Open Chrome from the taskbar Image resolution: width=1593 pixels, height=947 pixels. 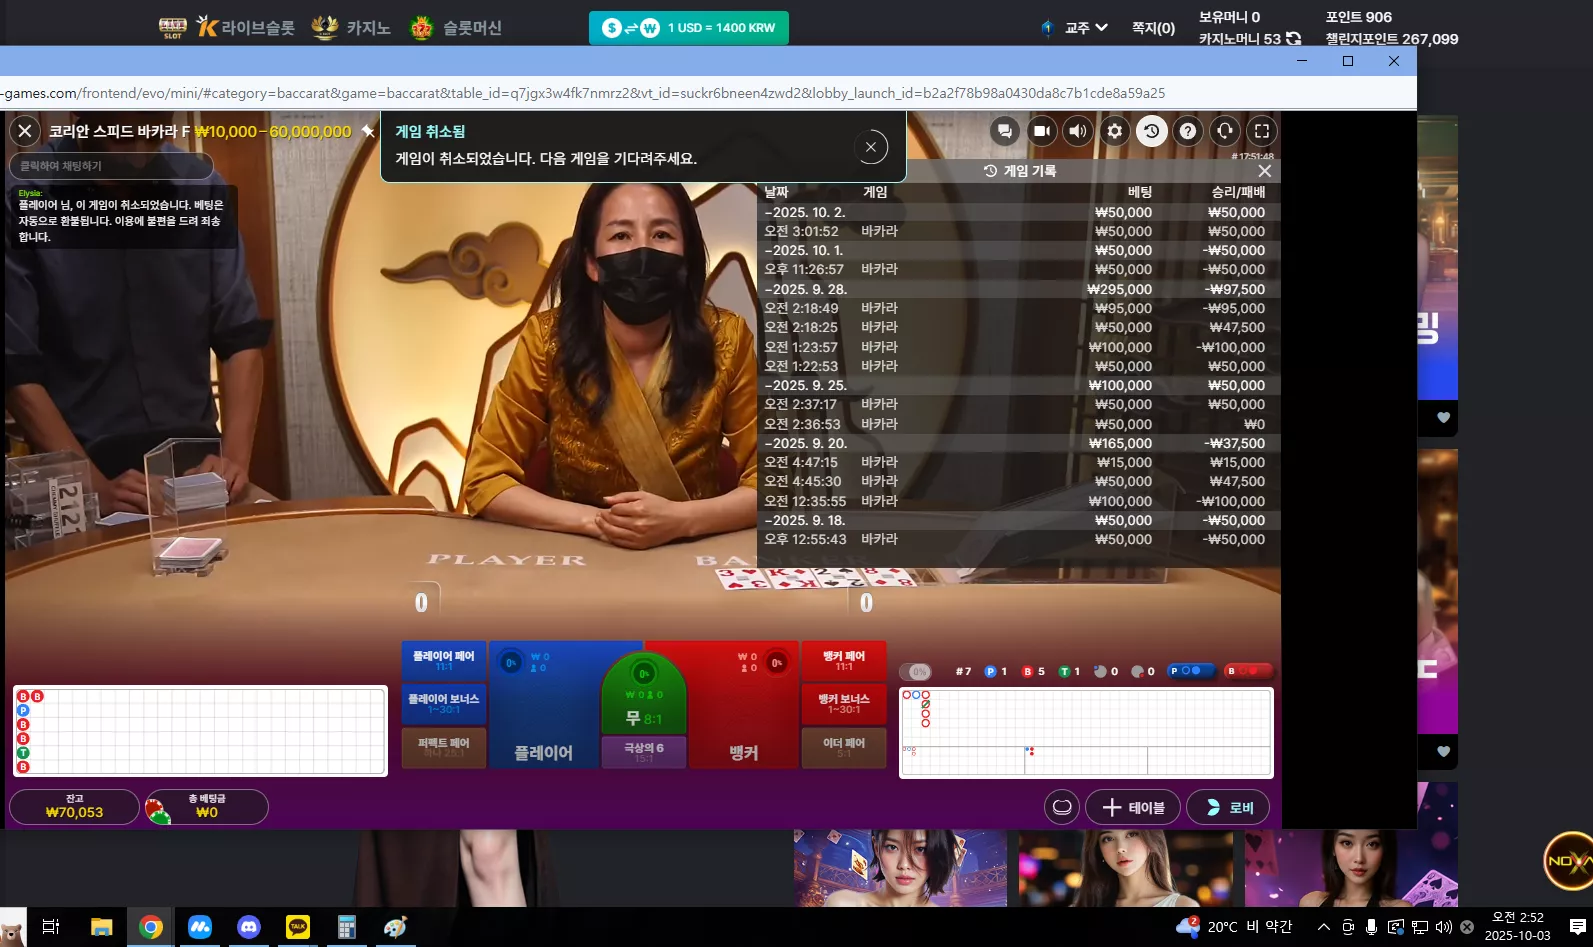click(x=151, y=927)
